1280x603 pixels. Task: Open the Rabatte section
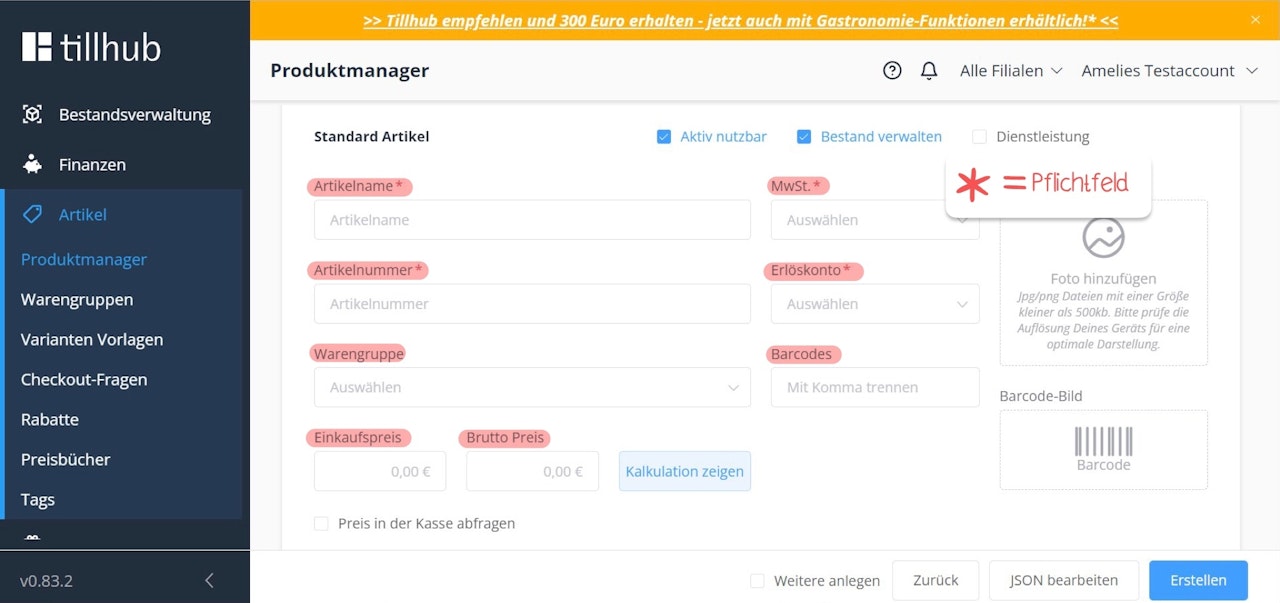tap(49, 419)
